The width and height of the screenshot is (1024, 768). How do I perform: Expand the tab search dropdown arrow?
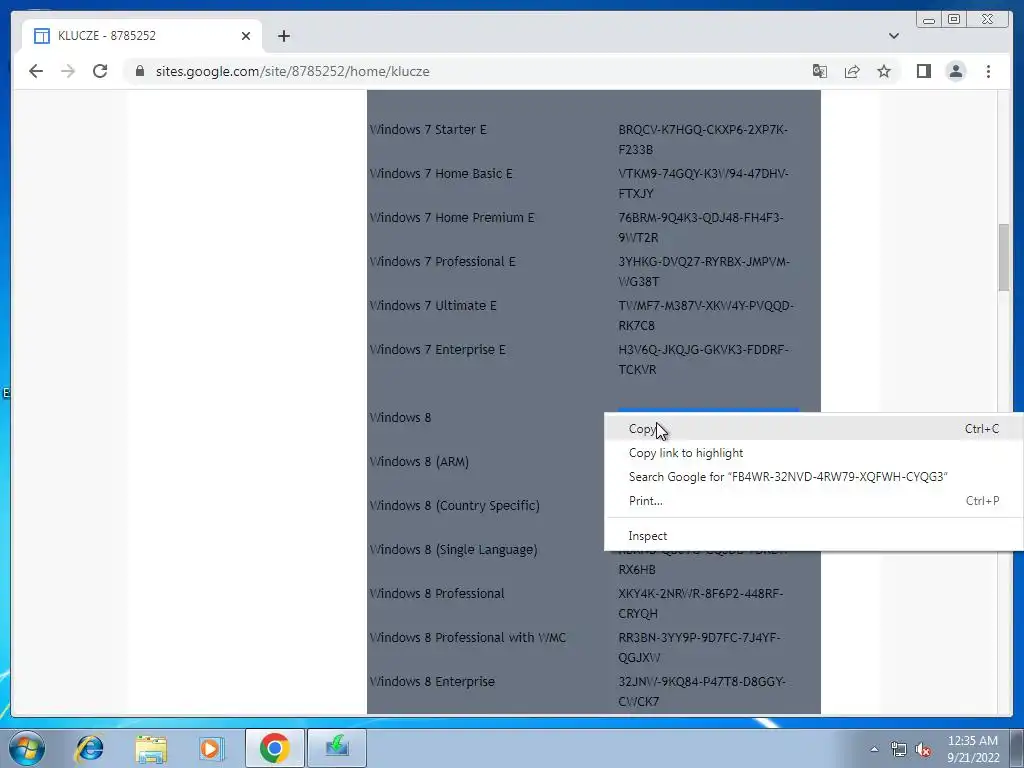click(x=894, y=36)
